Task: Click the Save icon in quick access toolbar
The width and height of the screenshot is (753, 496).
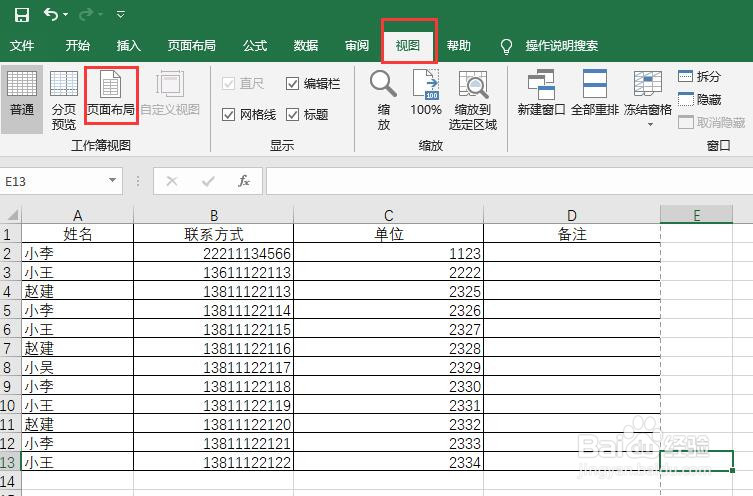Action: click(x=22, y=15)
